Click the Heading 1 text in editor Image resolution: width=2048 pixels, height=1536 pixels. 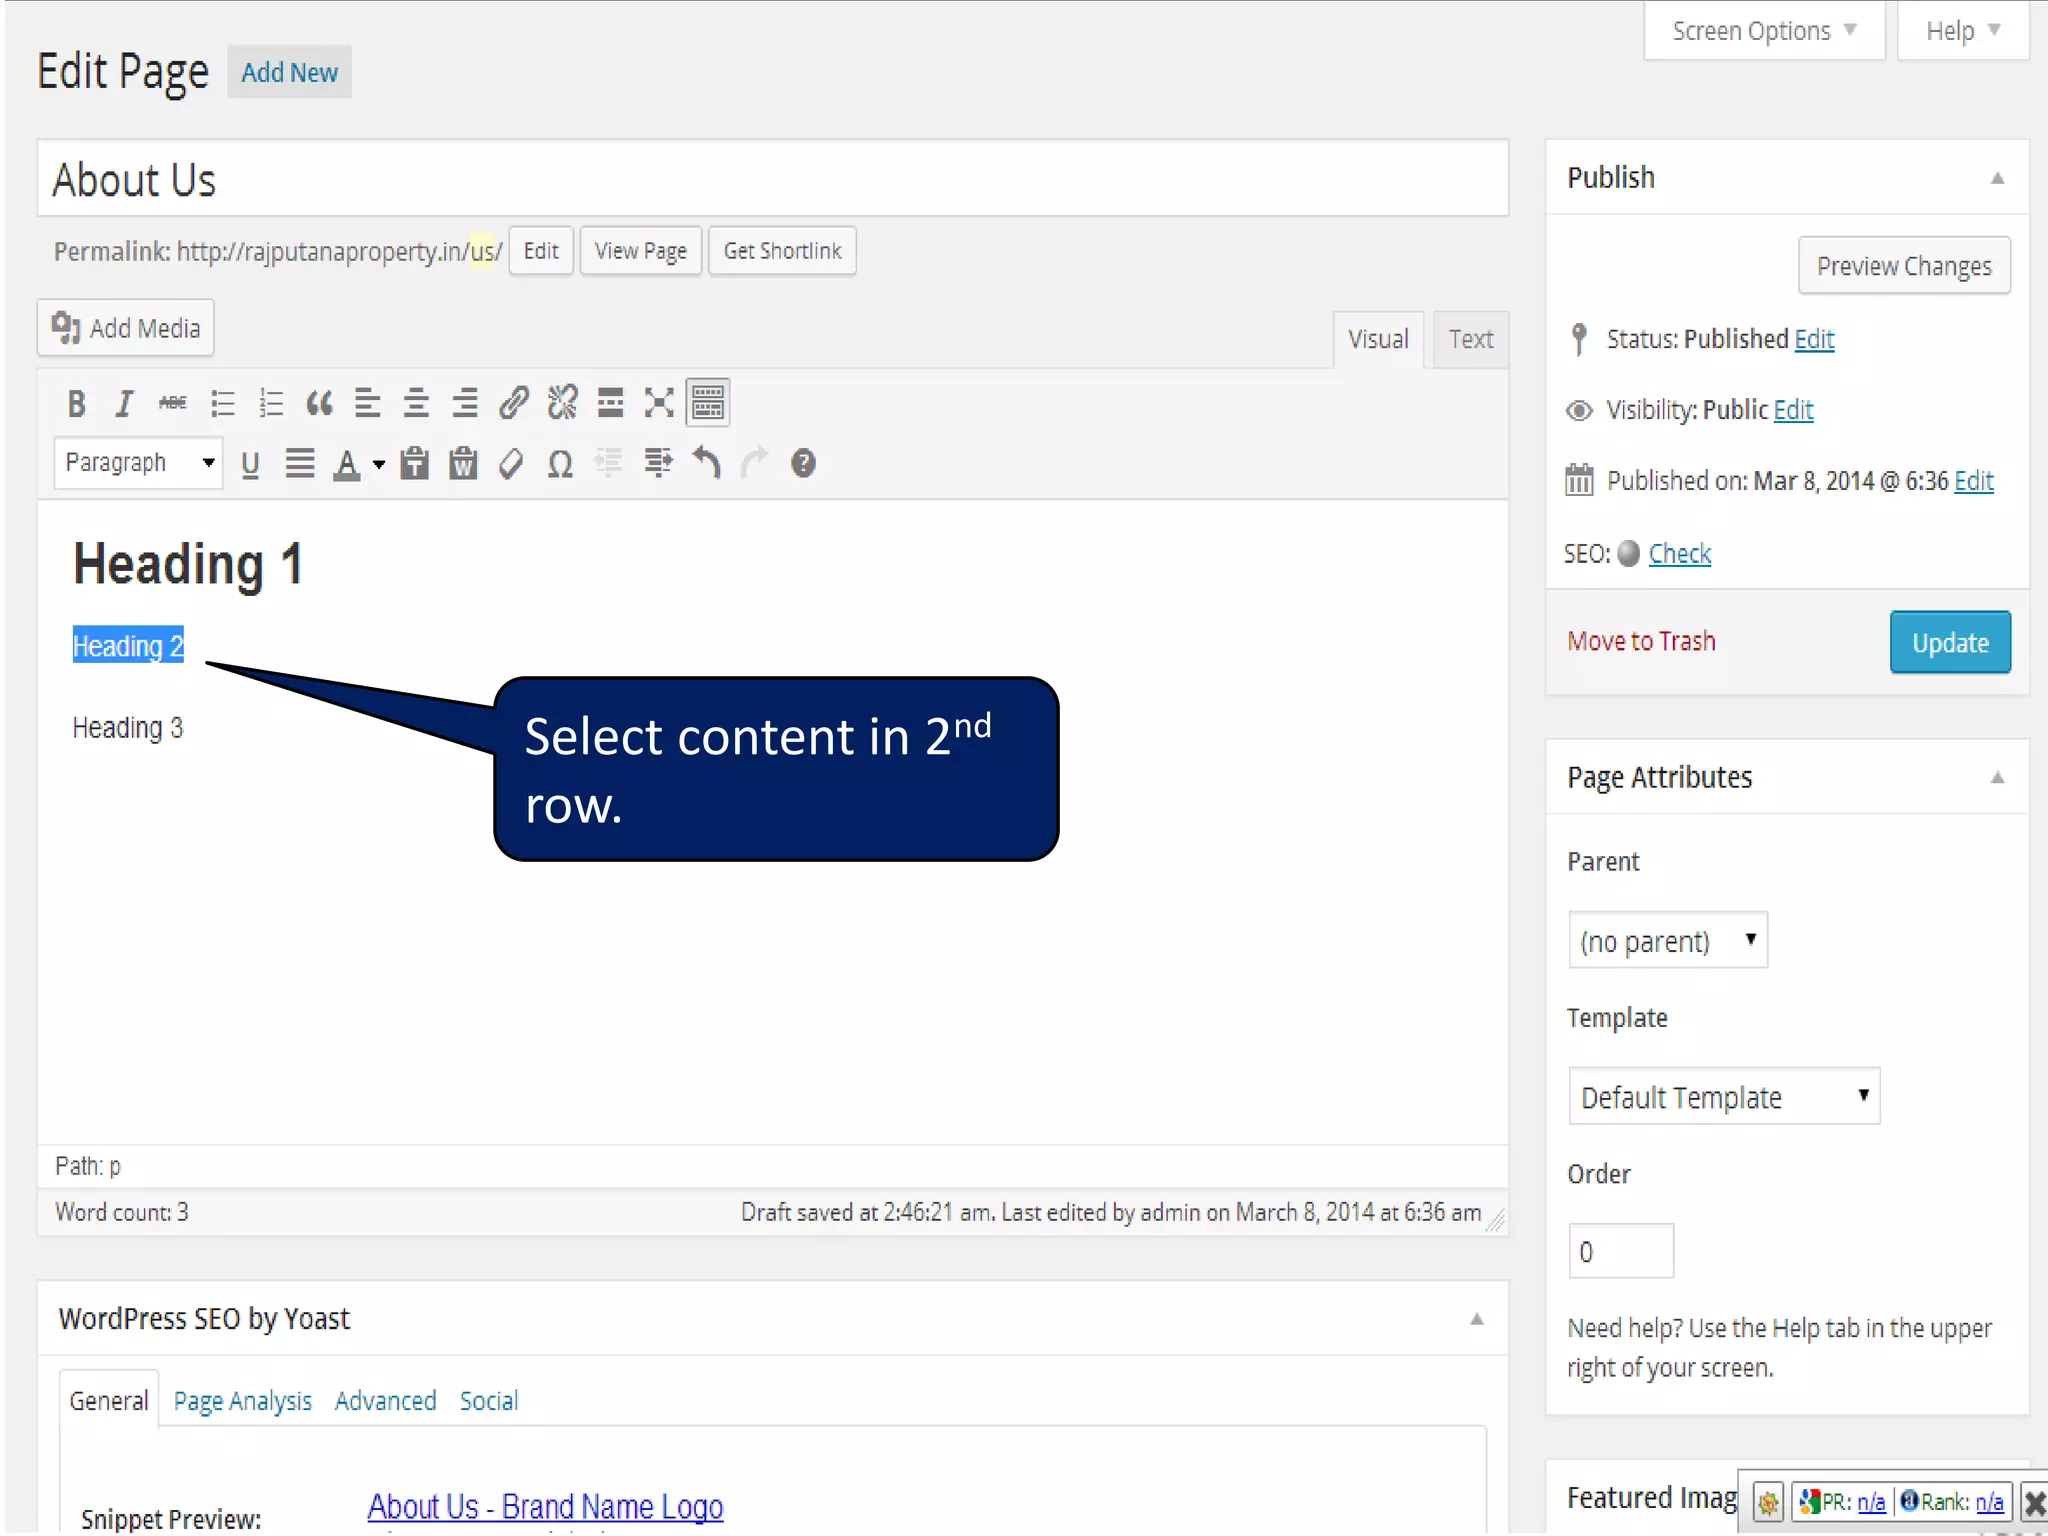[x=188, y=564]
